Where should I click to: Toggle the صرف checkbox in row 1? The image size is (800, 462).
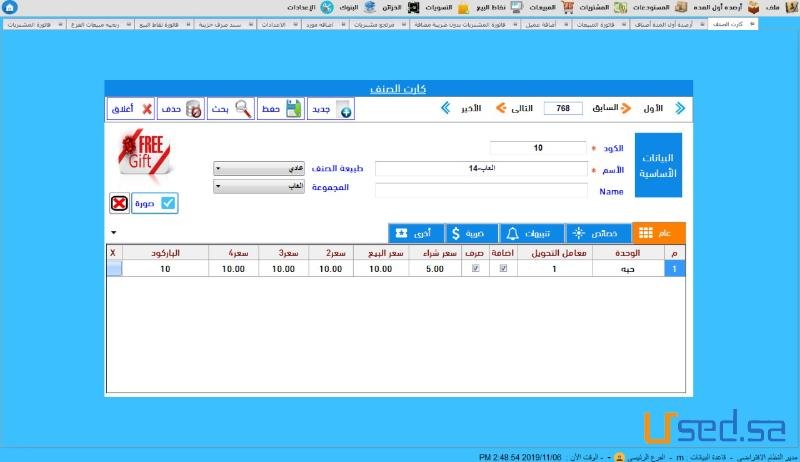coord(476,268)
